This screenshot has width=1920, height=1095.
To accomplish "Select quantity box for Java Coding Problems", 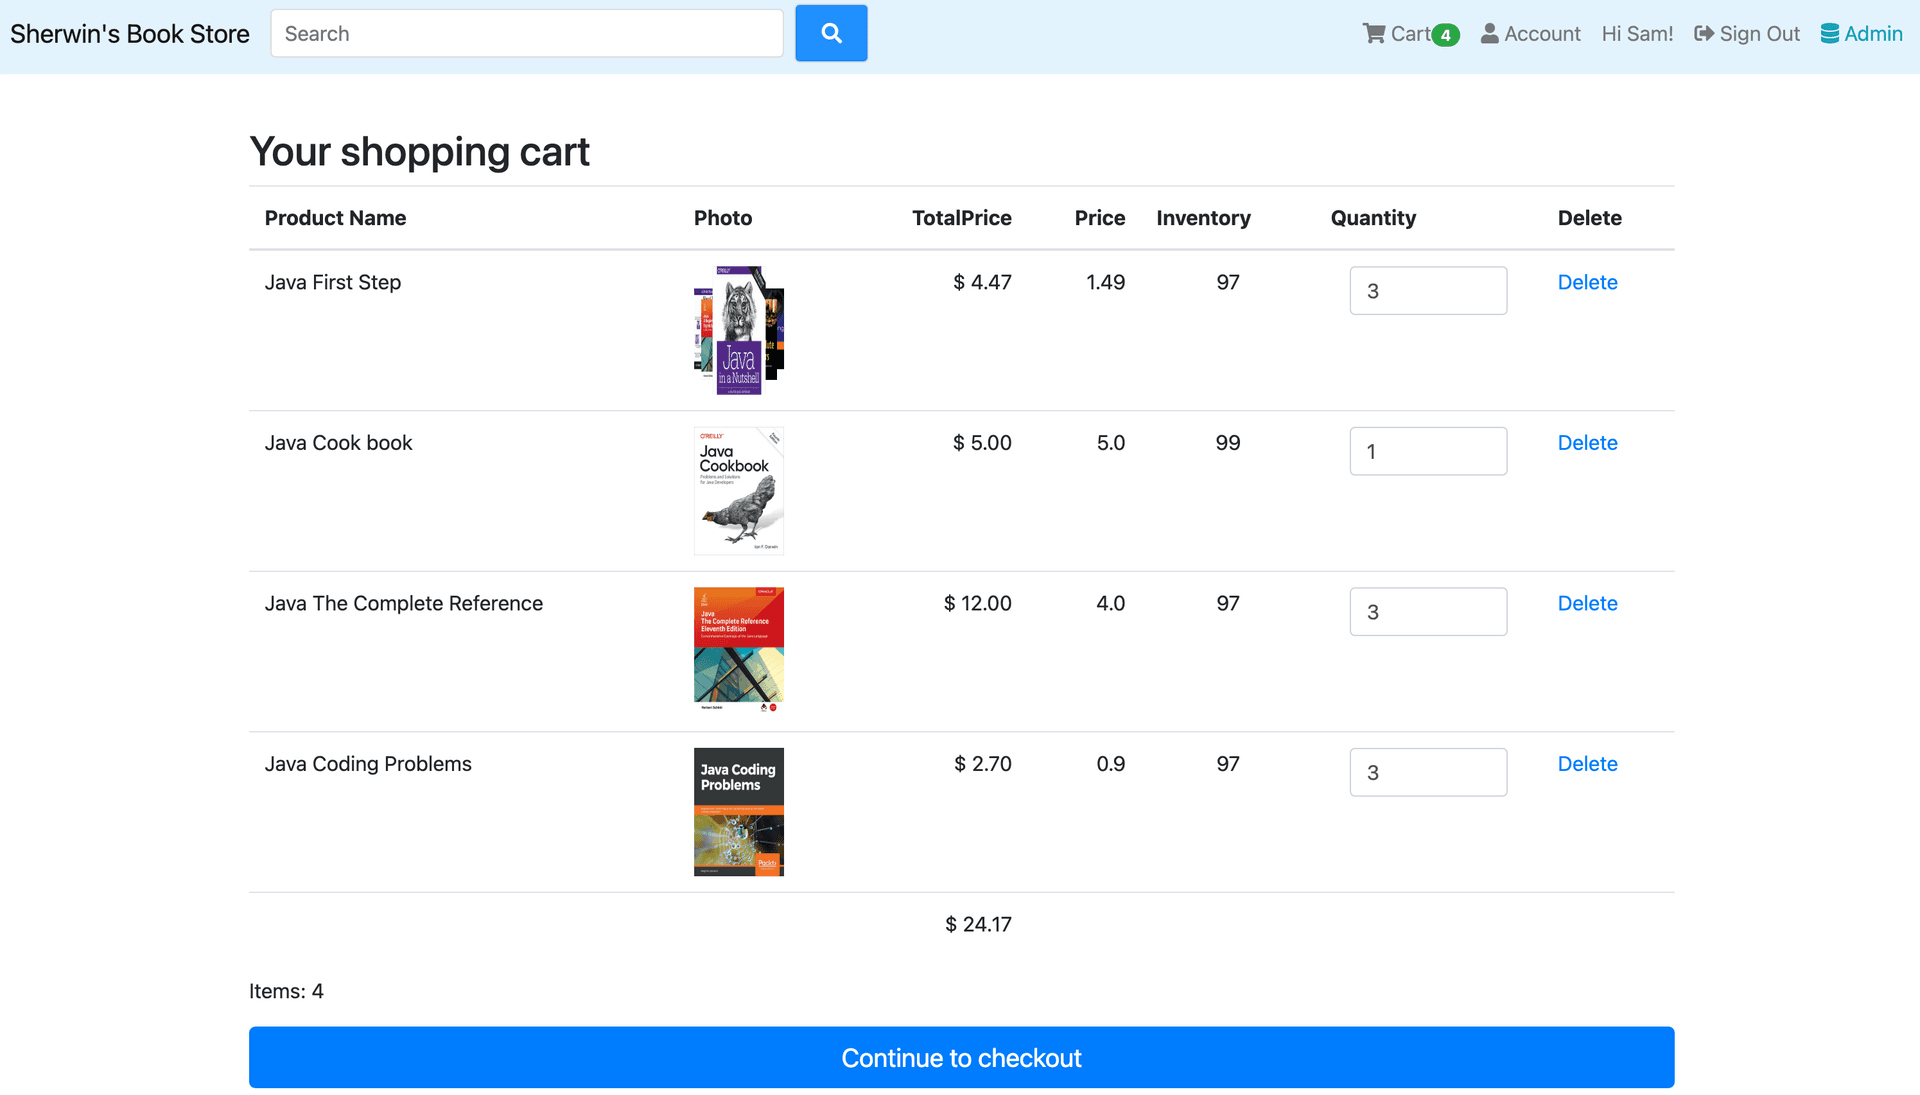I will point(1427,772).
